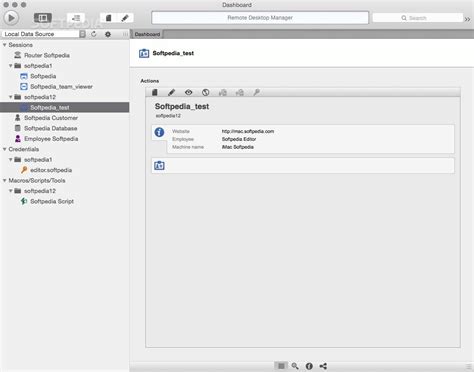474x372 pixels.
Task: Collapse the Macros/Scripts/Tools group
Action: coord(5,180)
